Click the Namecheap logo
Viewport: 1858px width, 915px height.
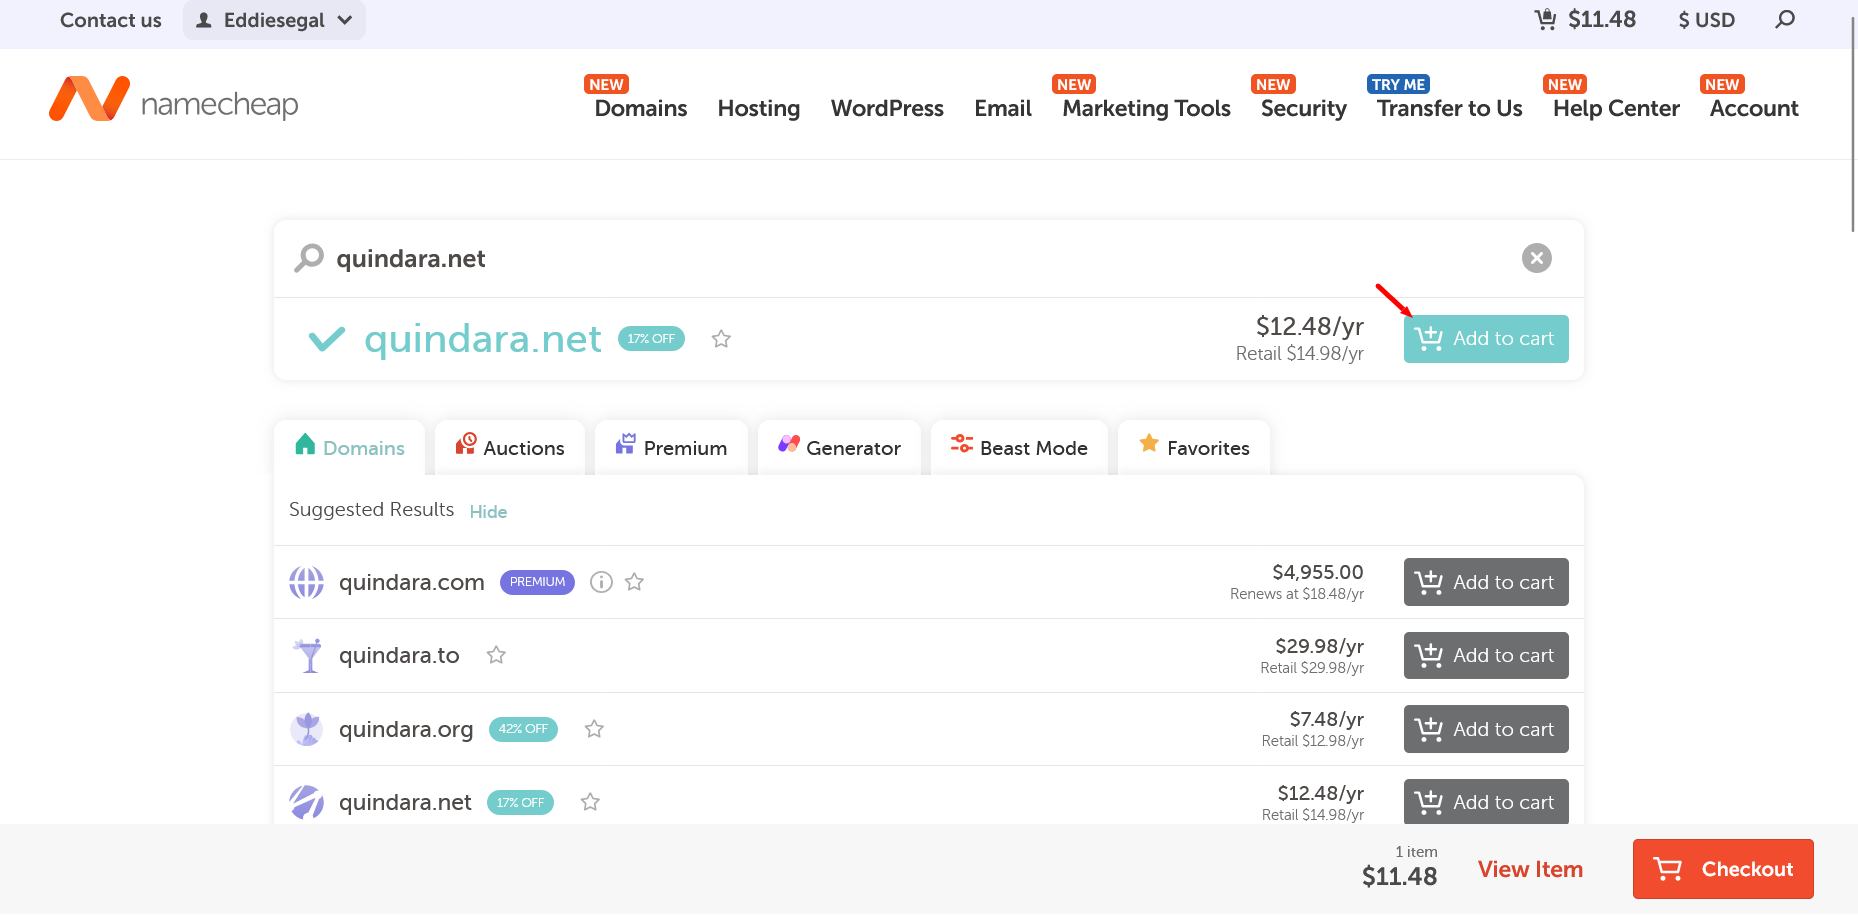click(174, 100)
